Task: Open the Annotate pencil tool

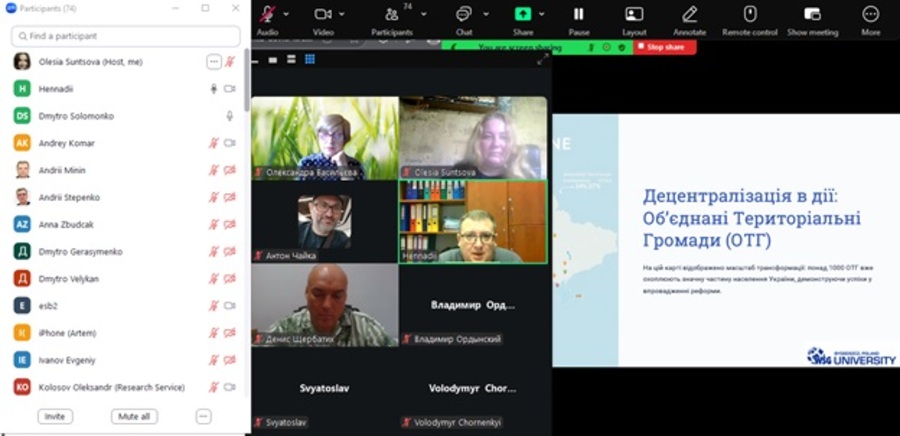Action: 689,14
